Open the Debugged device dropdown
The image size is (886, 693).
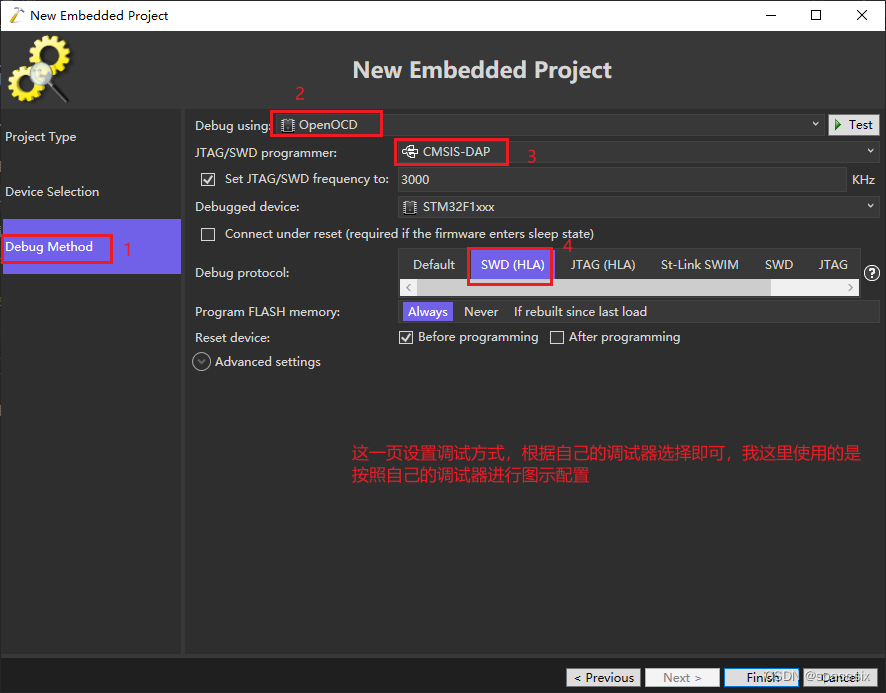[x=868, y=206]
